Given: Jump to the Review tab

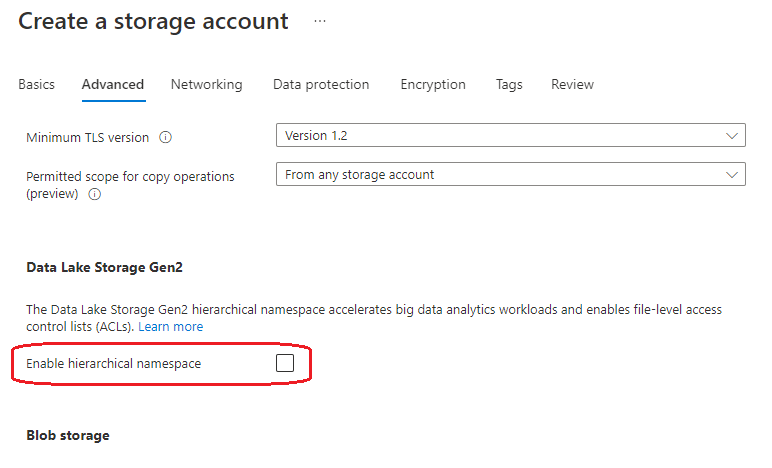Looking at the screenshot, I should (x=572, y=85).
